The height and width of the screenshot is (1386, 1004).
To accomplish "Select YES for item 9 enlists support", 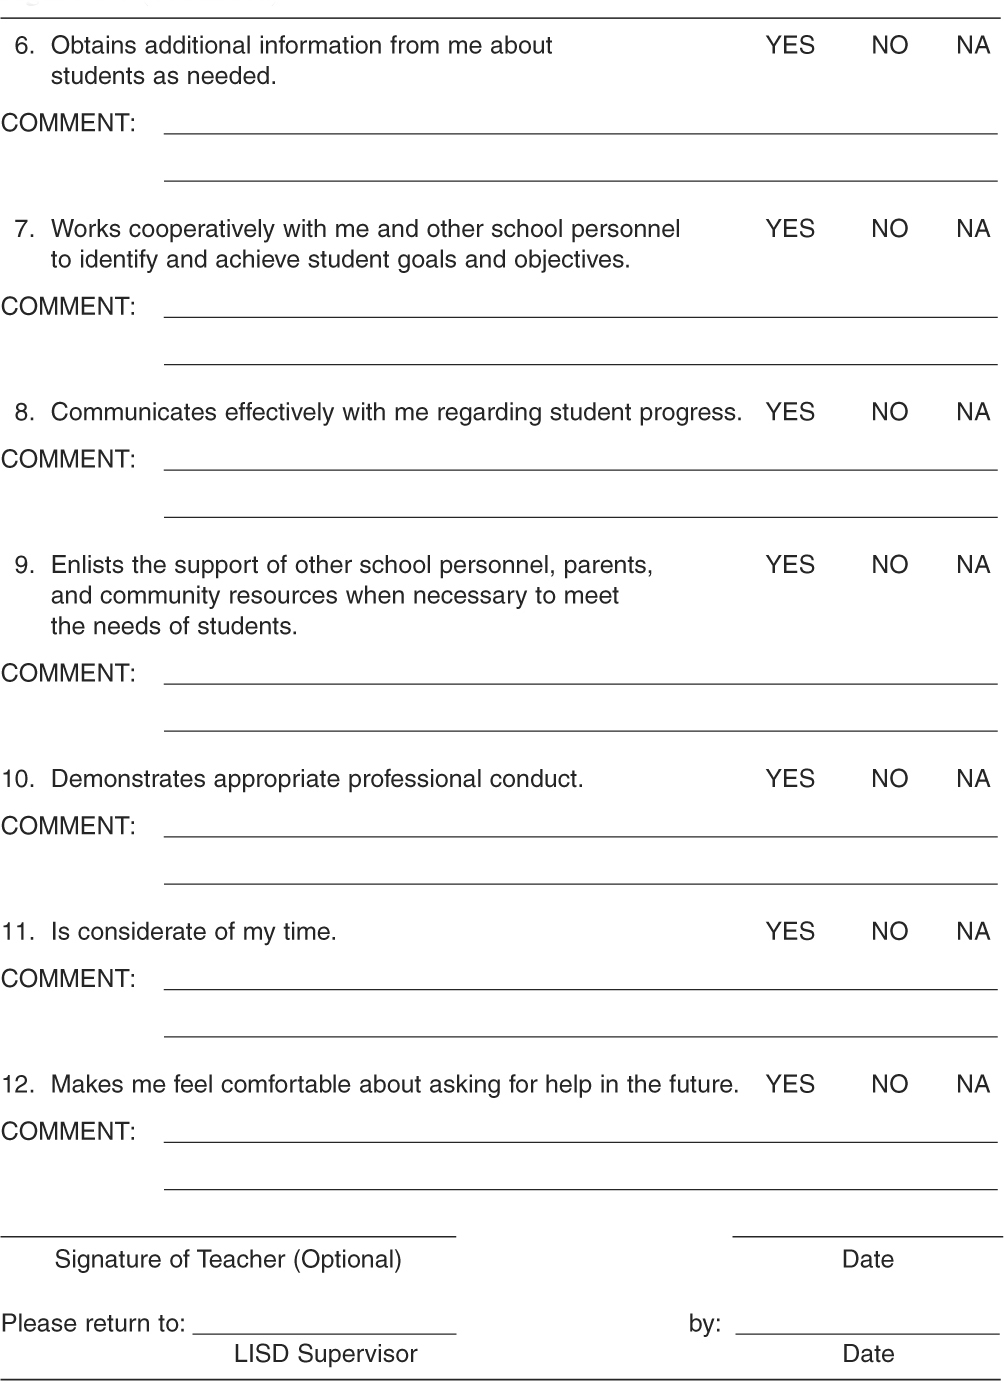I will (790, 565).
